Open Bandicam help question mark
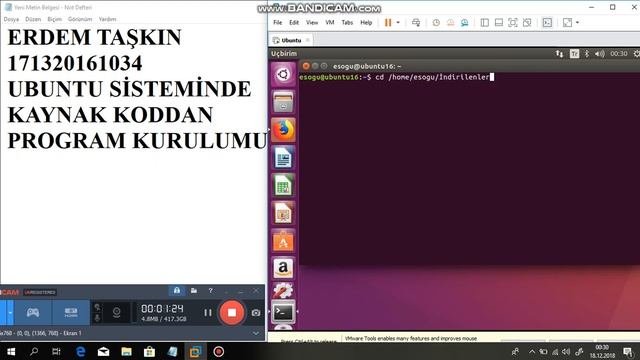The width and height of the screenshot is (640, 360). tap(211, 291)
